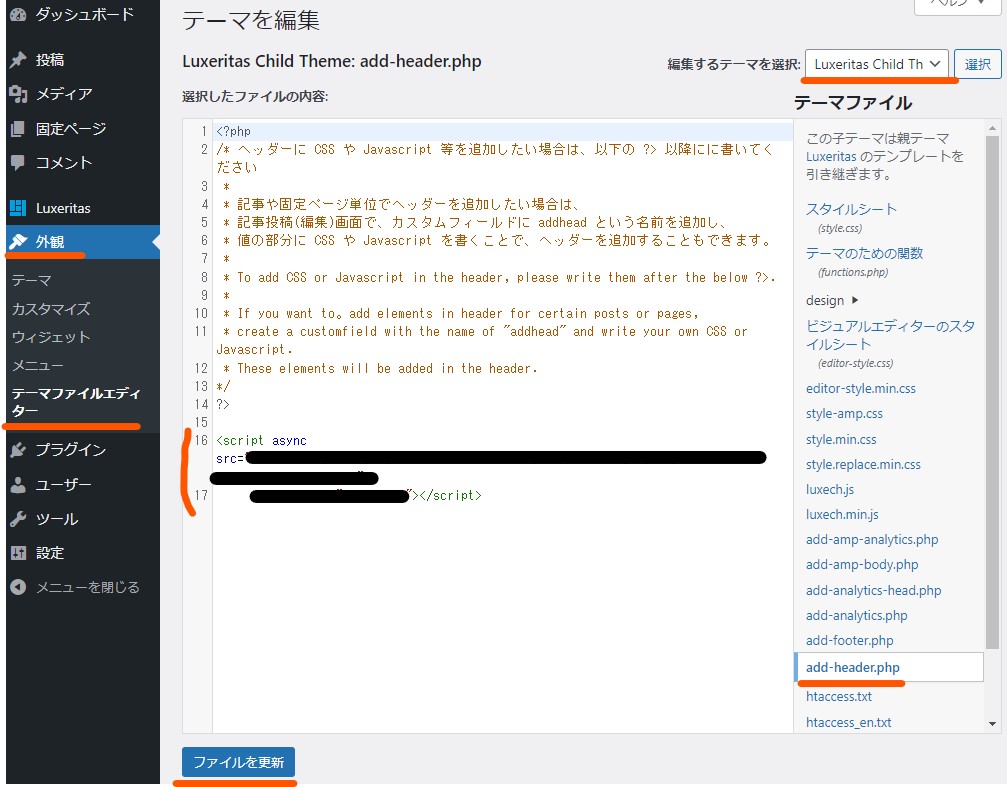This screenshot has height=787, width=1007.
Task: Click the closing ?> on line 14
Action: pyautogui.click(x=223, y=404)
